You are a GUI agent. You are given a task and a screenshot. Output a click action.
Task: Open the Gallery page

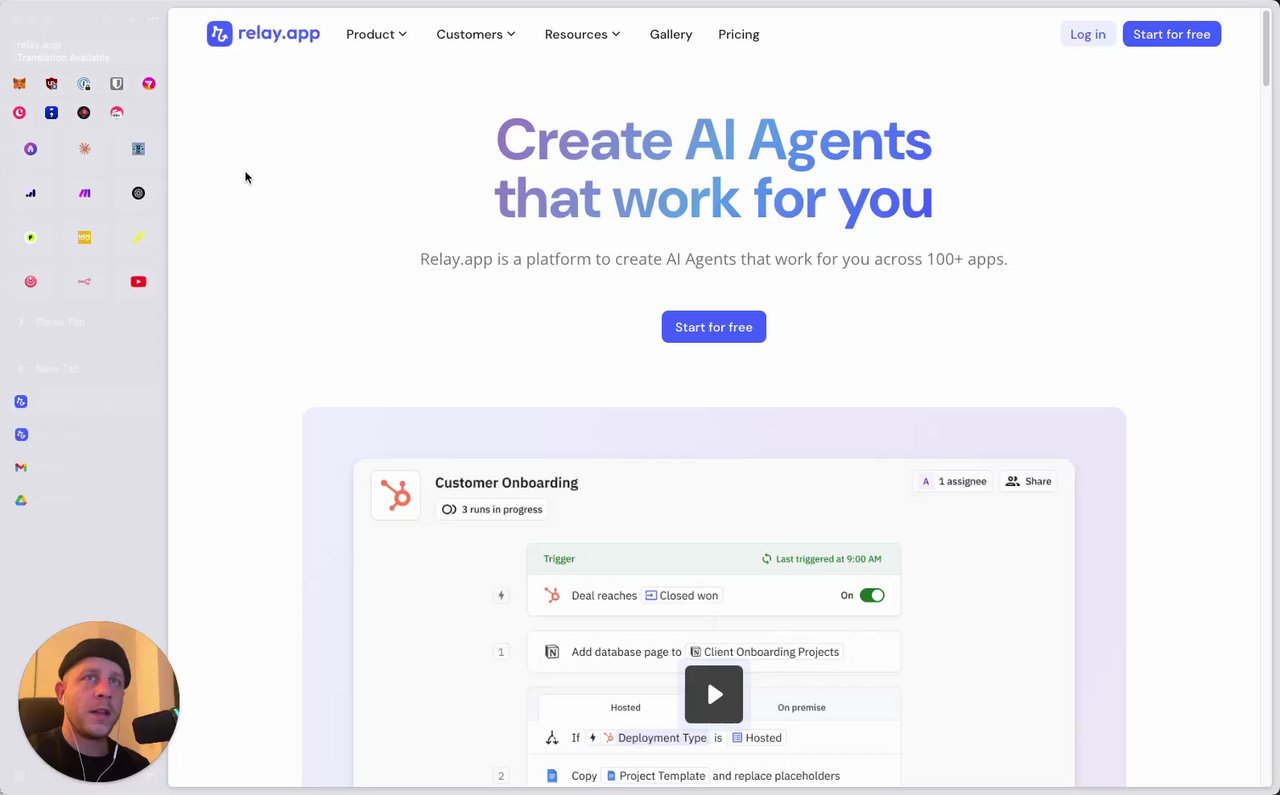pyautogui.click(x=671, y=34)
